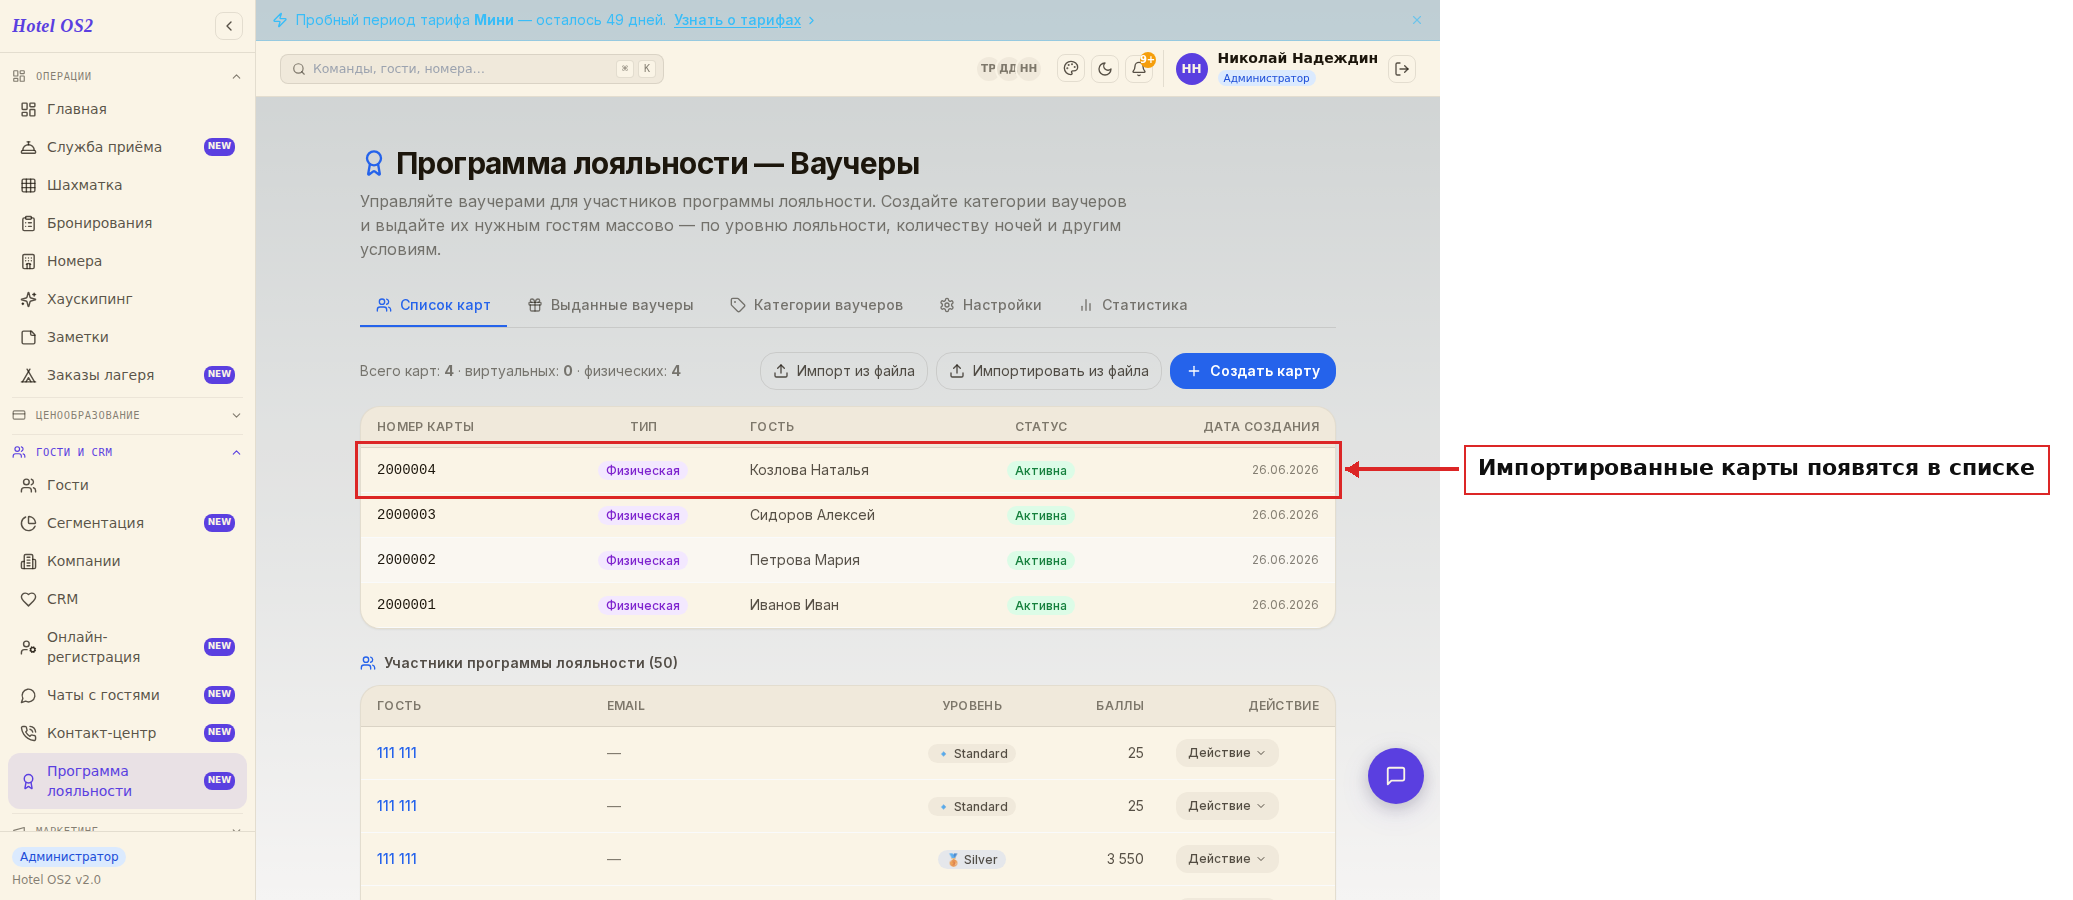Focus the command search field
2073x900 pixels.
coord(472,69)
